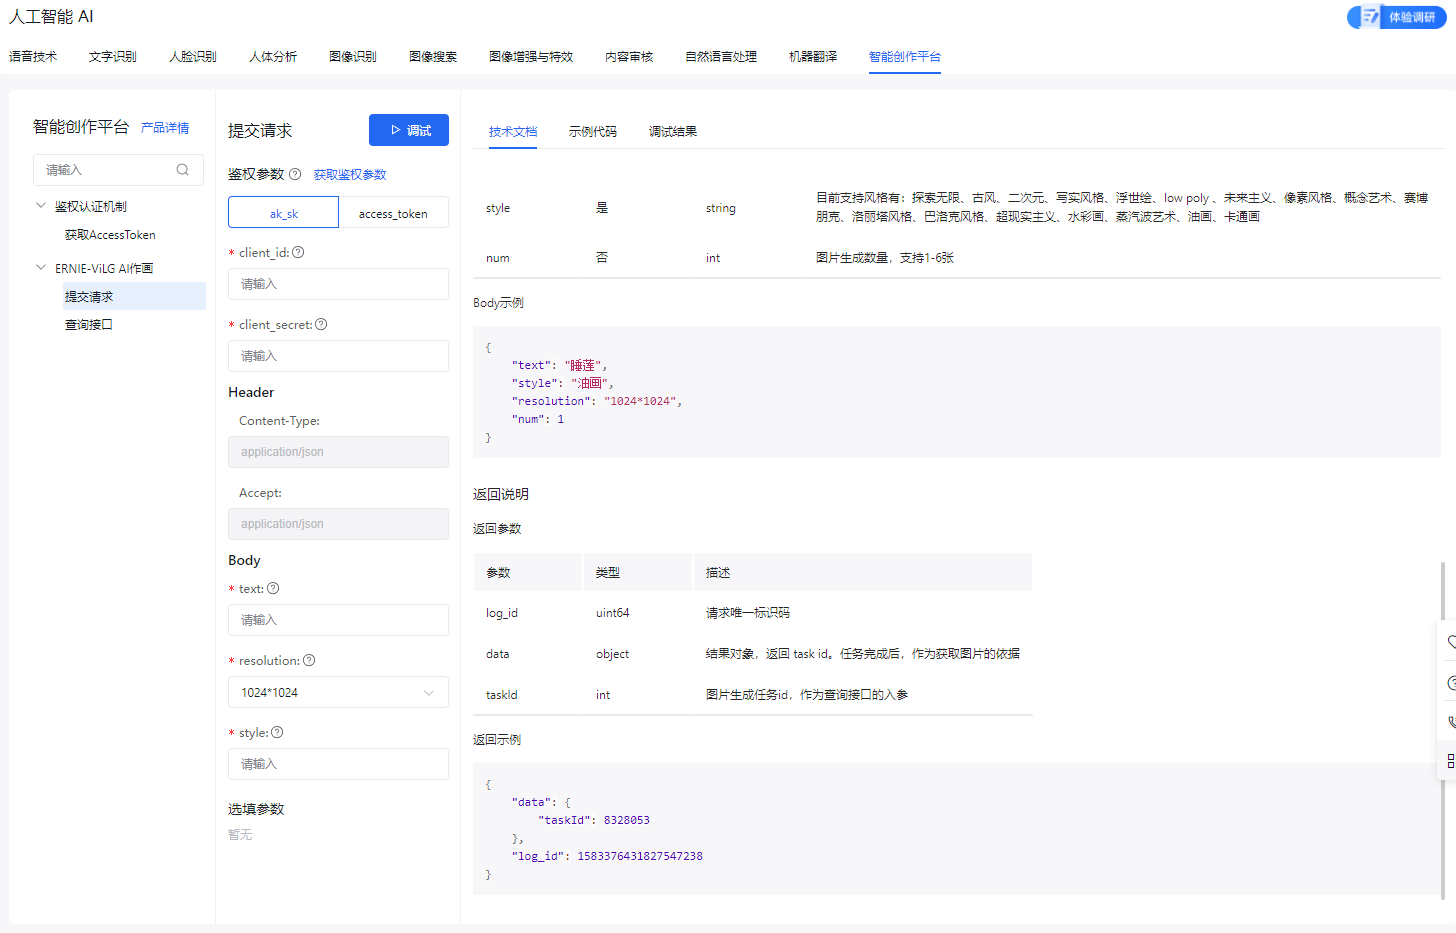Click the client_secret help icon
This screenshot has height=933, width=1456.
point(321,324)
